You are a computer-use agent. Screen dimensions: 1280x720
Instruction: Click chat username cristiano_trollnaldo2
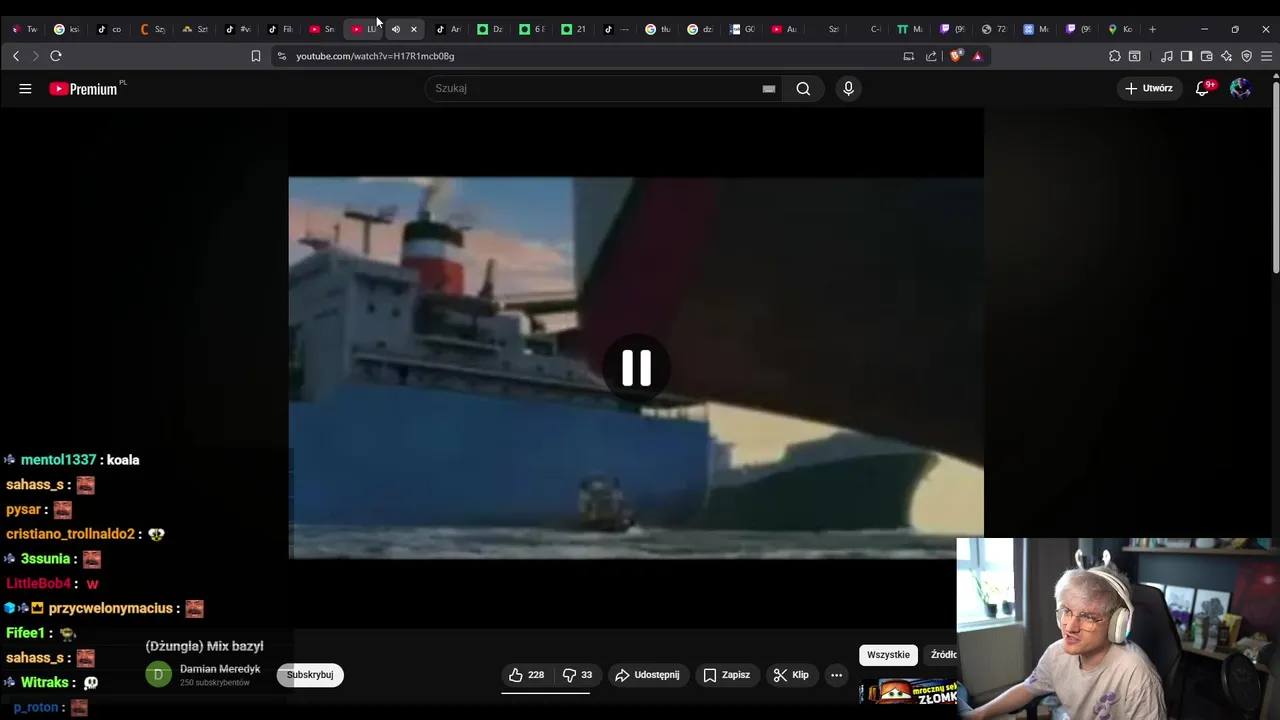click(x=70, y=534)
